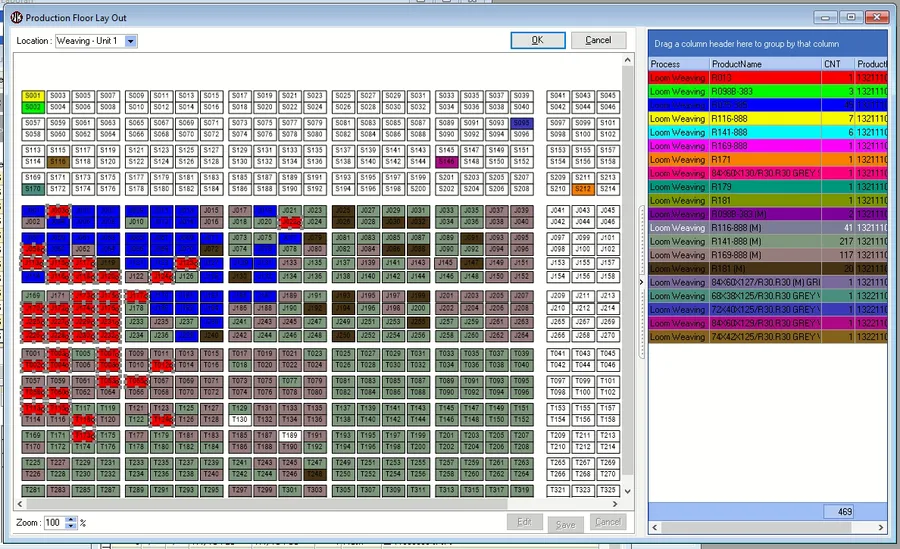Click the disabled Edit button
The height and width of the screenshot is (549, 900).
[x=524, y=522]
